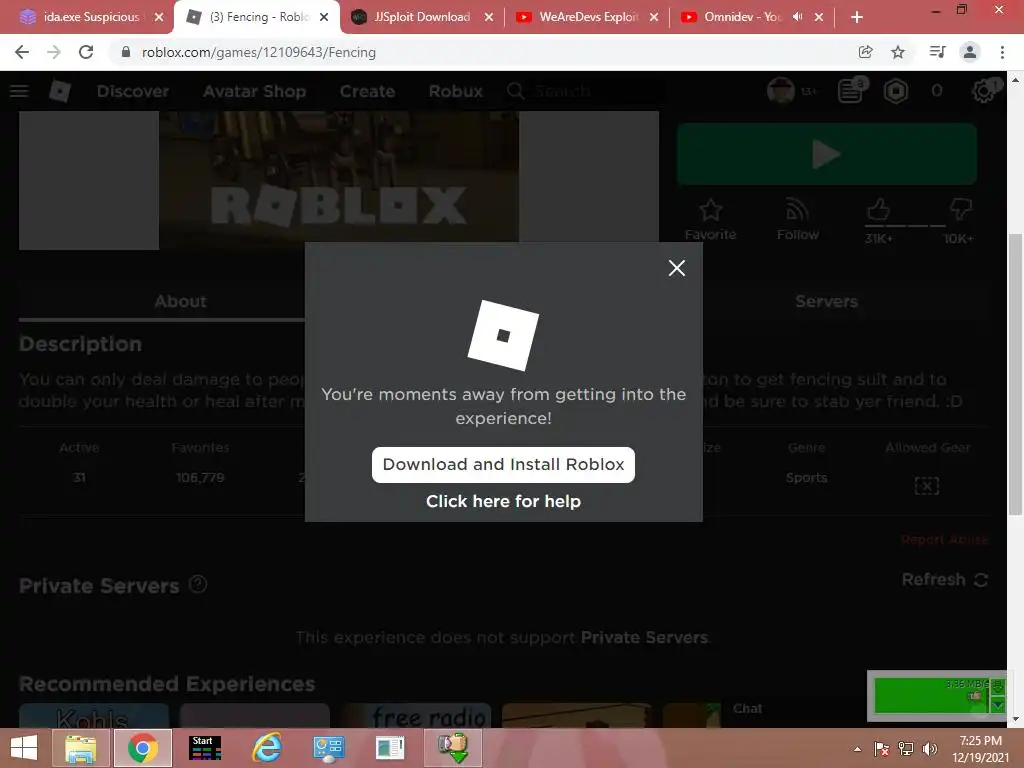Switch to JJSploit Download tab

pos(422,17)
